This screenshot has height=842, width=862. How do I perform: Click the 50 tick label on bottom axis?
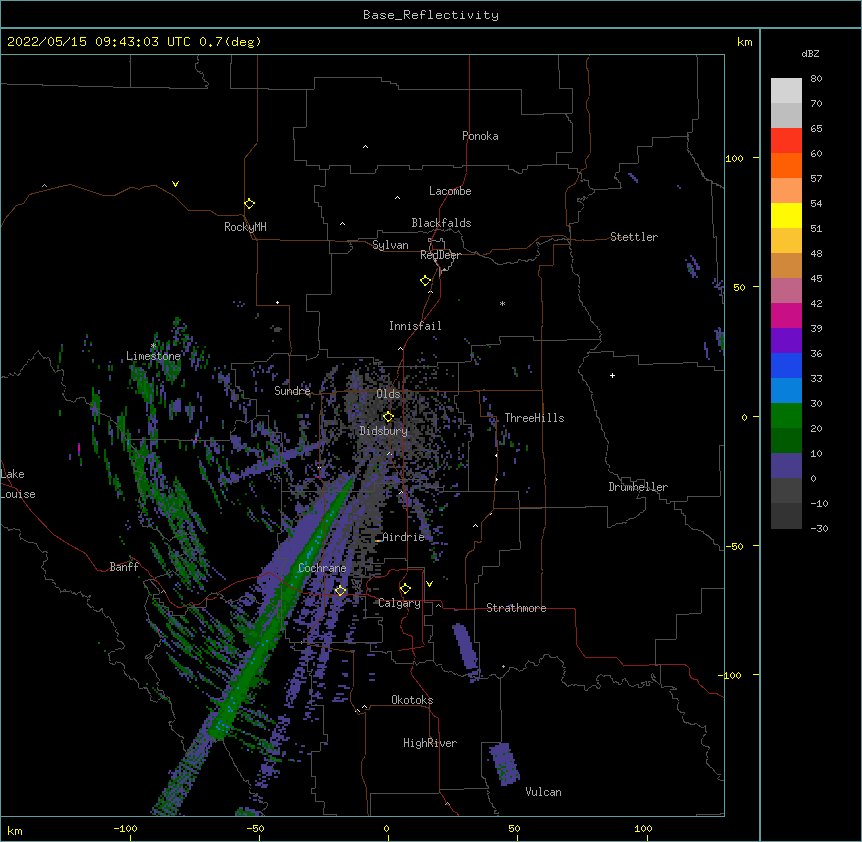coord(514,828)
